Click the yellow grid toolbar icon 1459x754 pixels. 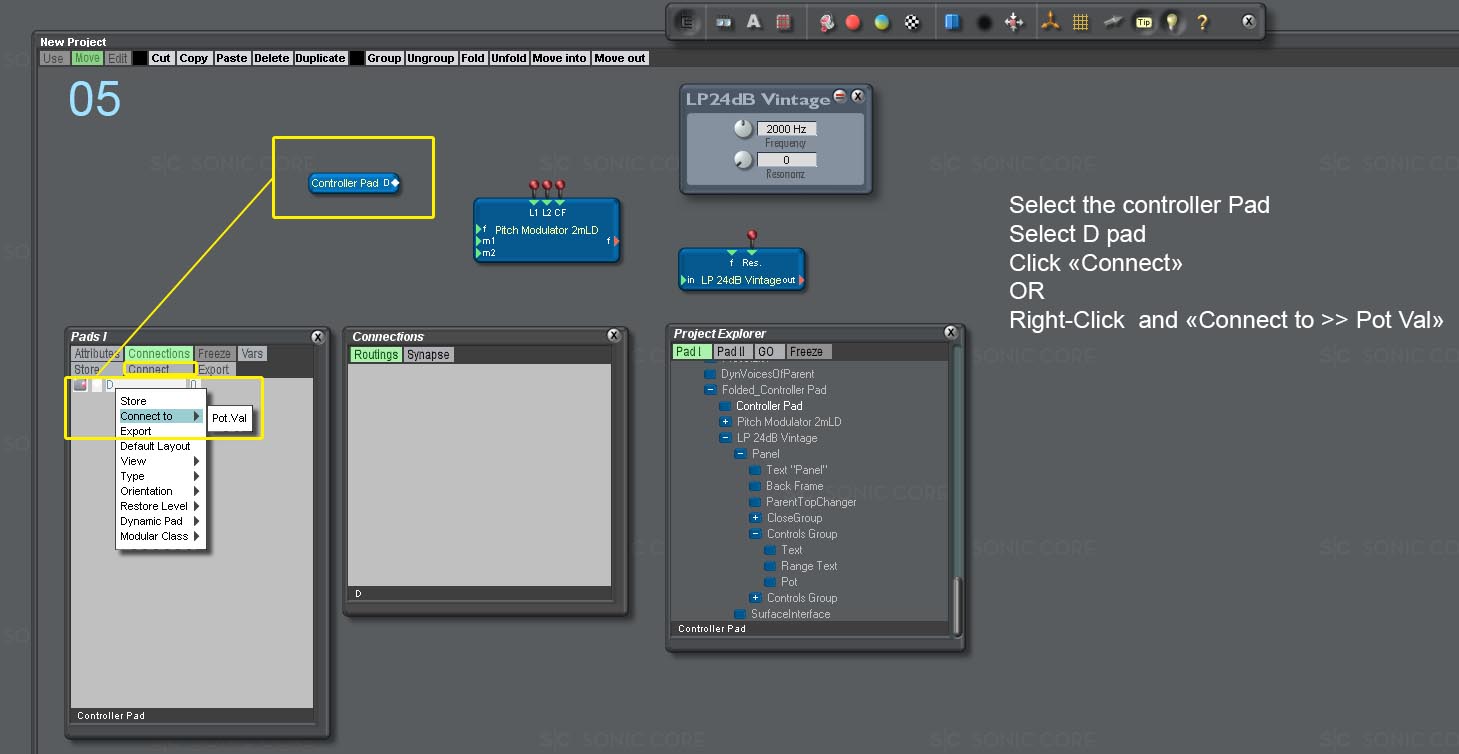coord(1078,21)
